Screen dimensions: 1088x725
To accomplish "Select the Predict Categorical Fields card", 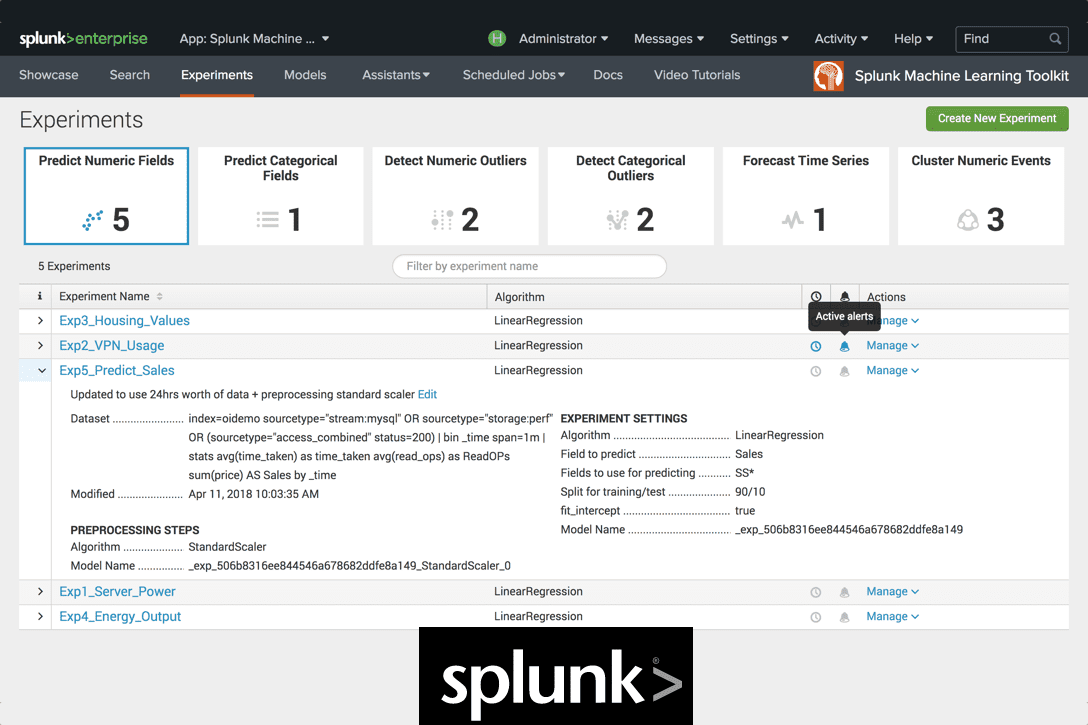I will click(x=280, y=196).
